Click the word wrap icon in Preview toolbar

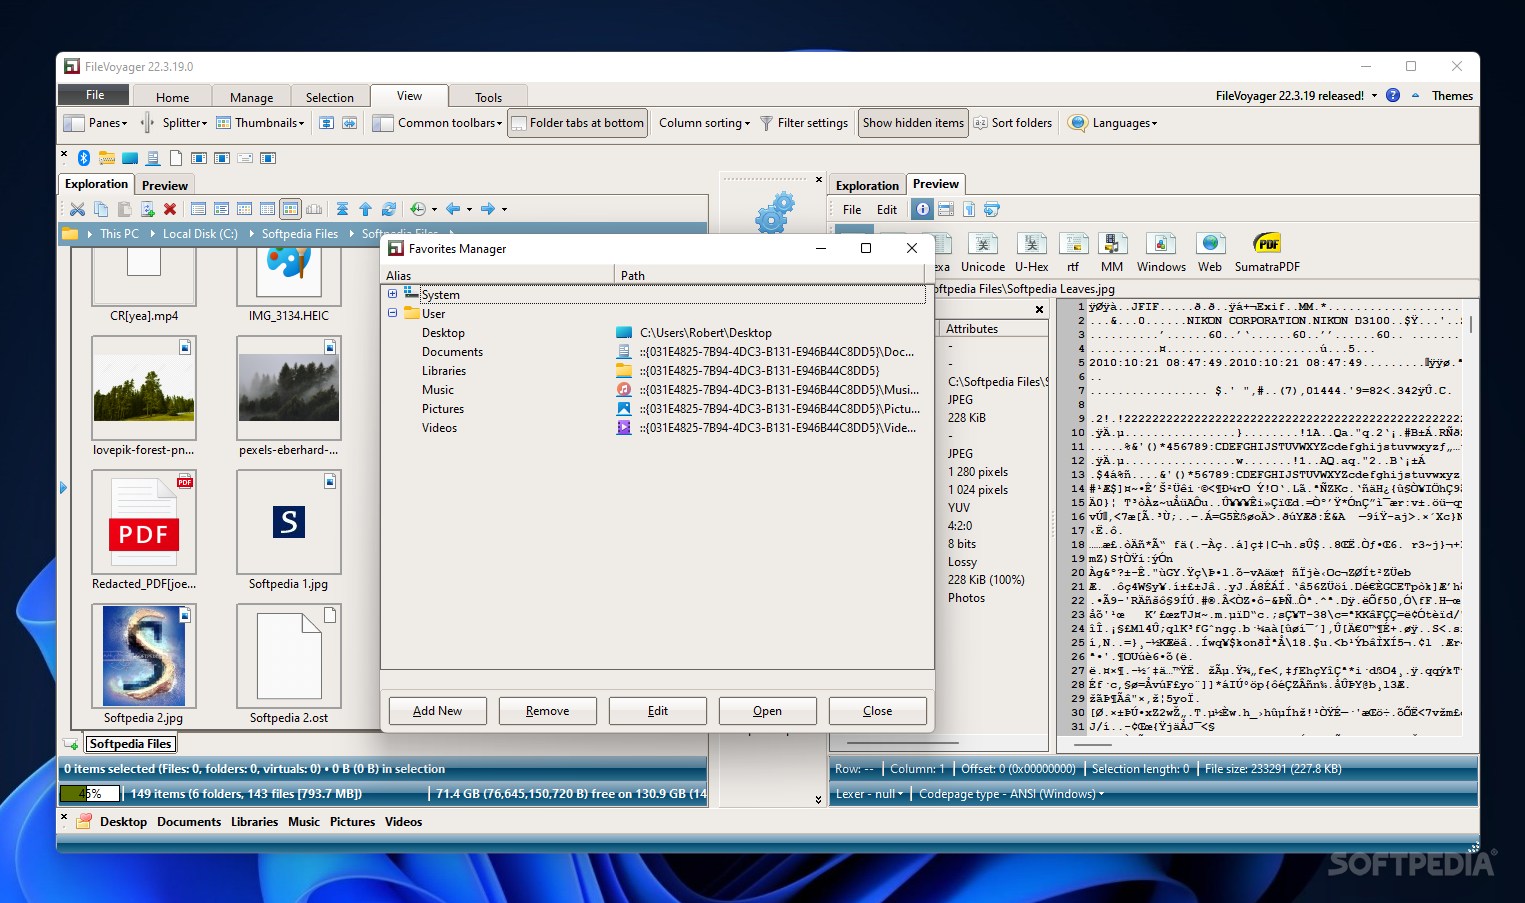[992, 209]
